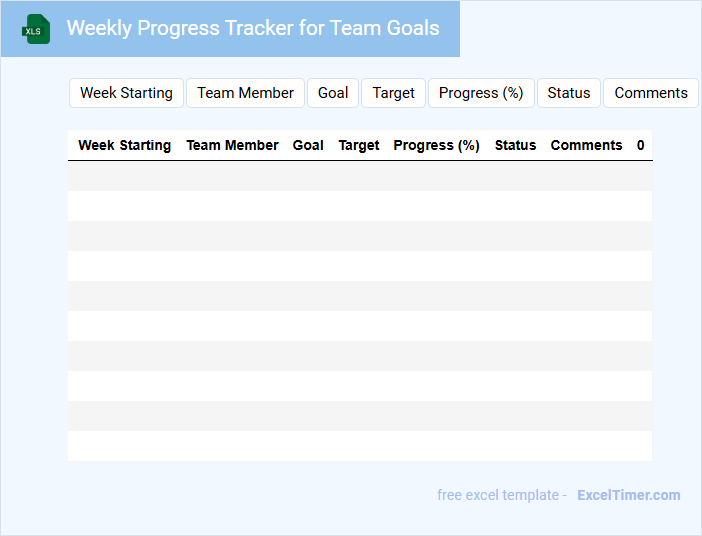Click the Goal tag button
The image size is (702, 536).
click(x=333, y=93)
